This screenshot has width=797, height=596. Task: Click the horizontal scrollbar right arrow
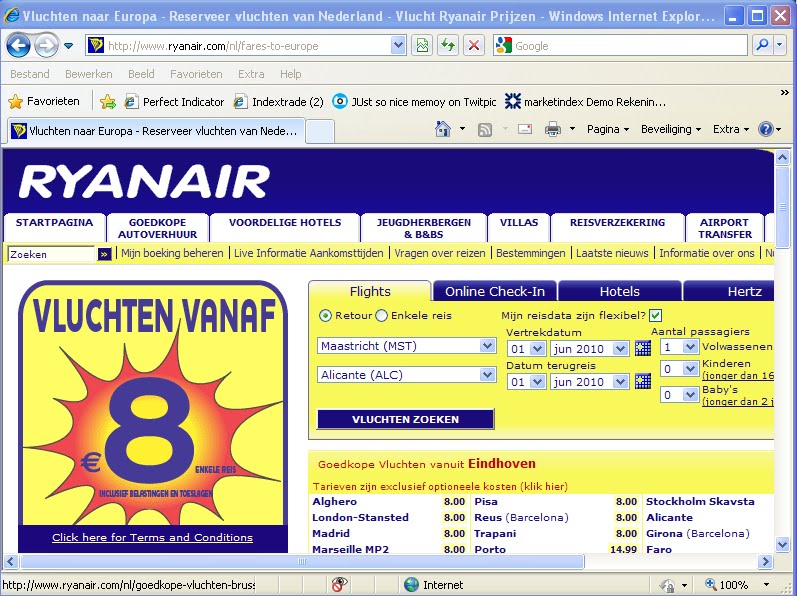click(x=765, y=561)
